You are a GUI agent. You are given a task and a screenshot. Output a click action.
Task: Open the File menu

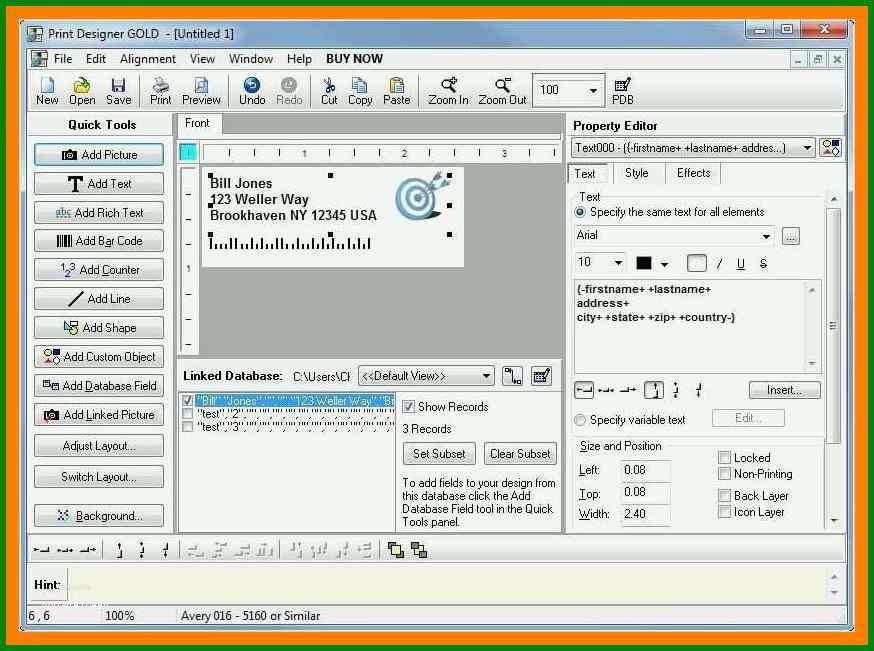pos(62,59)
